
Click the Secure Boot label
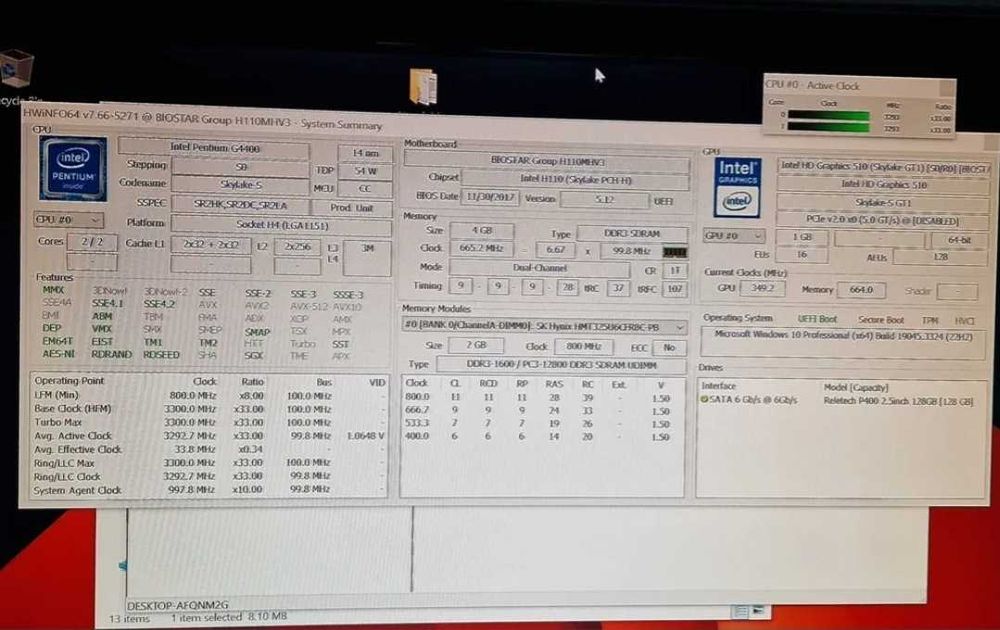(x=881, y=319)
